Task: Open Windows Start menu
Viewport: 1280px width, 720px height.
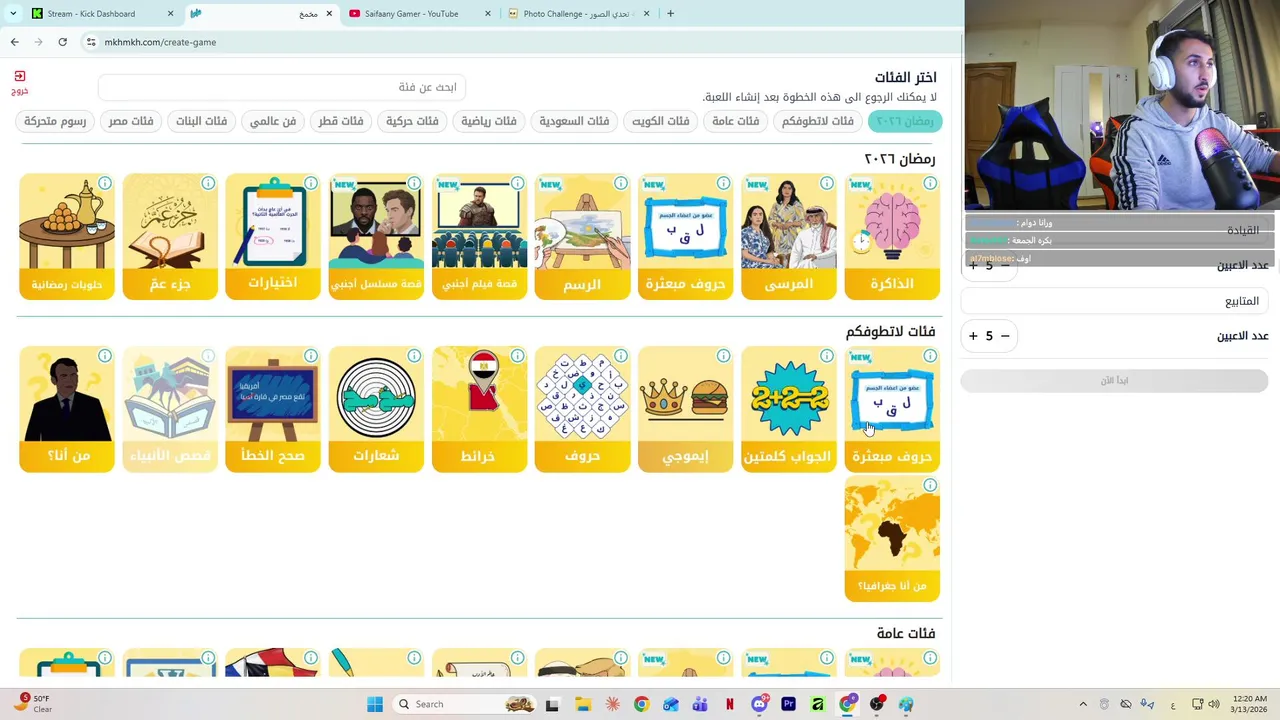Action: [375, 704]
